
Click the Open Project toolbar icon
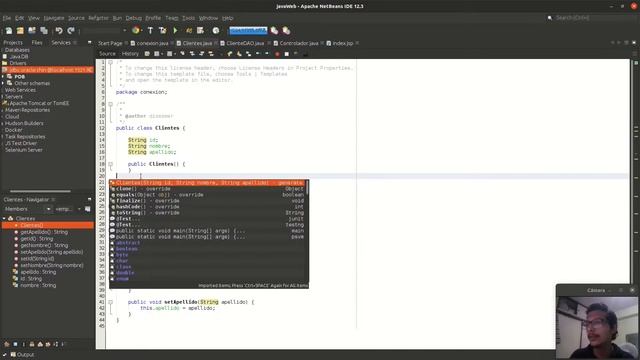pyautogui.click(x=32, y=31)
